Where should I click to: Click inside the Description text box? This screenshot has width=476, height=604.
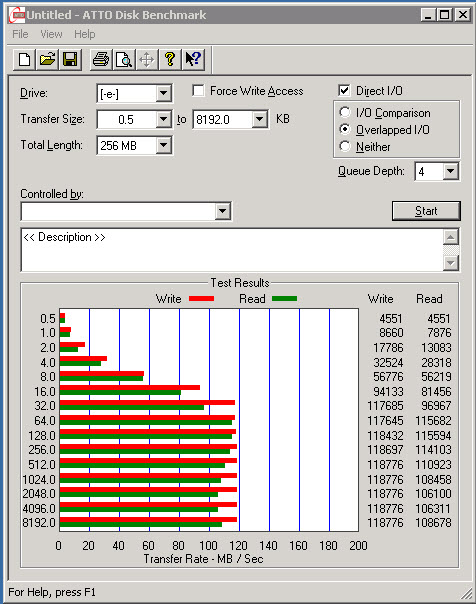pyautogui.click(x=232, y=250)
